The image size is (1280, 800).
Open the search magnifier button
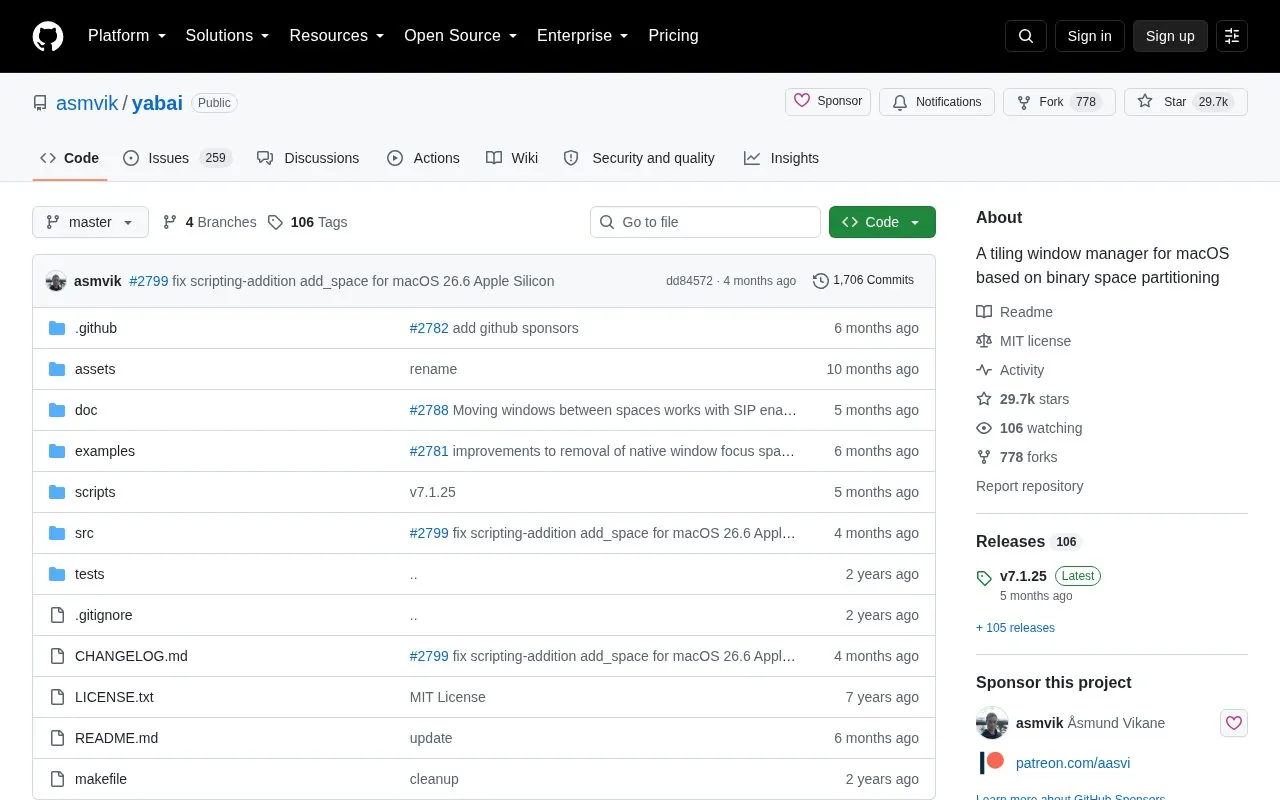tap(1026, 36)
